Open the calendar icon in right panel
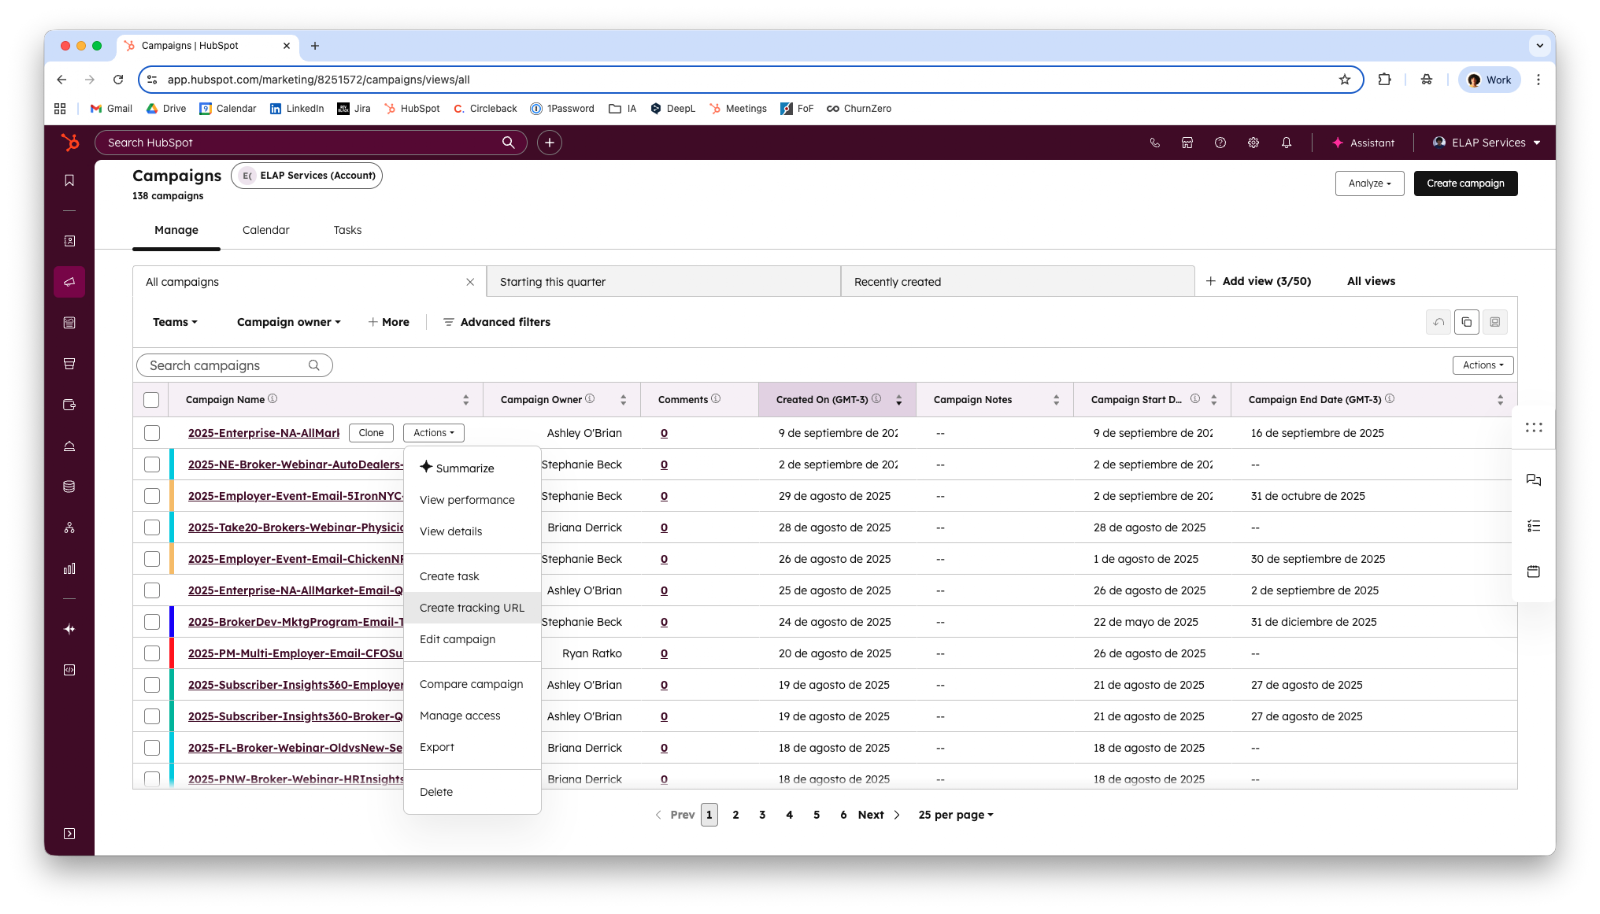1600x914 pixels. coord(1534,572)
